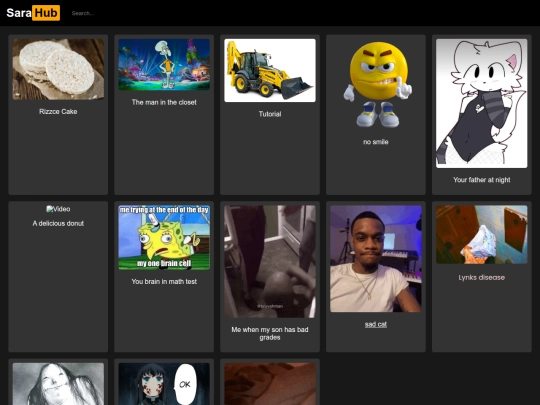
Task: Click the 'Tutorial' title
Action: [x=270, y=114]
